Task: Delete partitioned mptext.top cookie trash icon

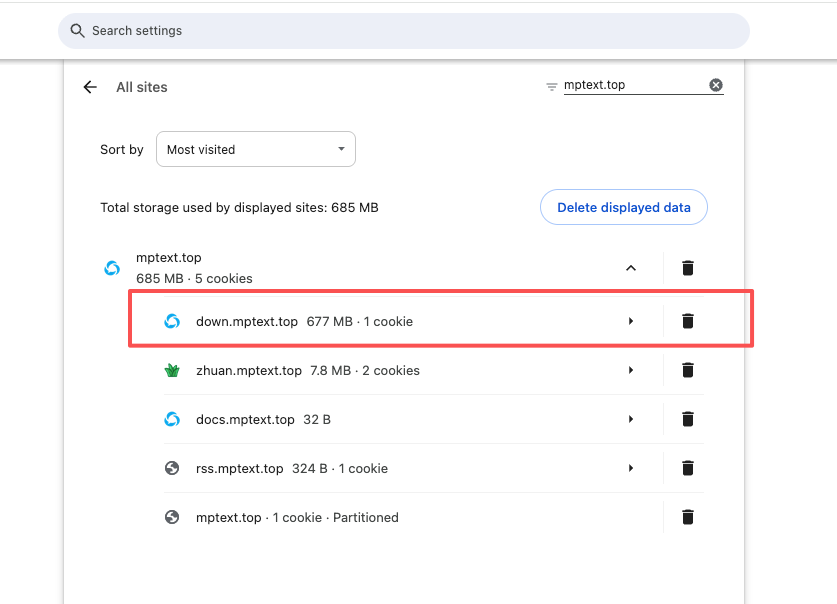Action: click(688, 517)
